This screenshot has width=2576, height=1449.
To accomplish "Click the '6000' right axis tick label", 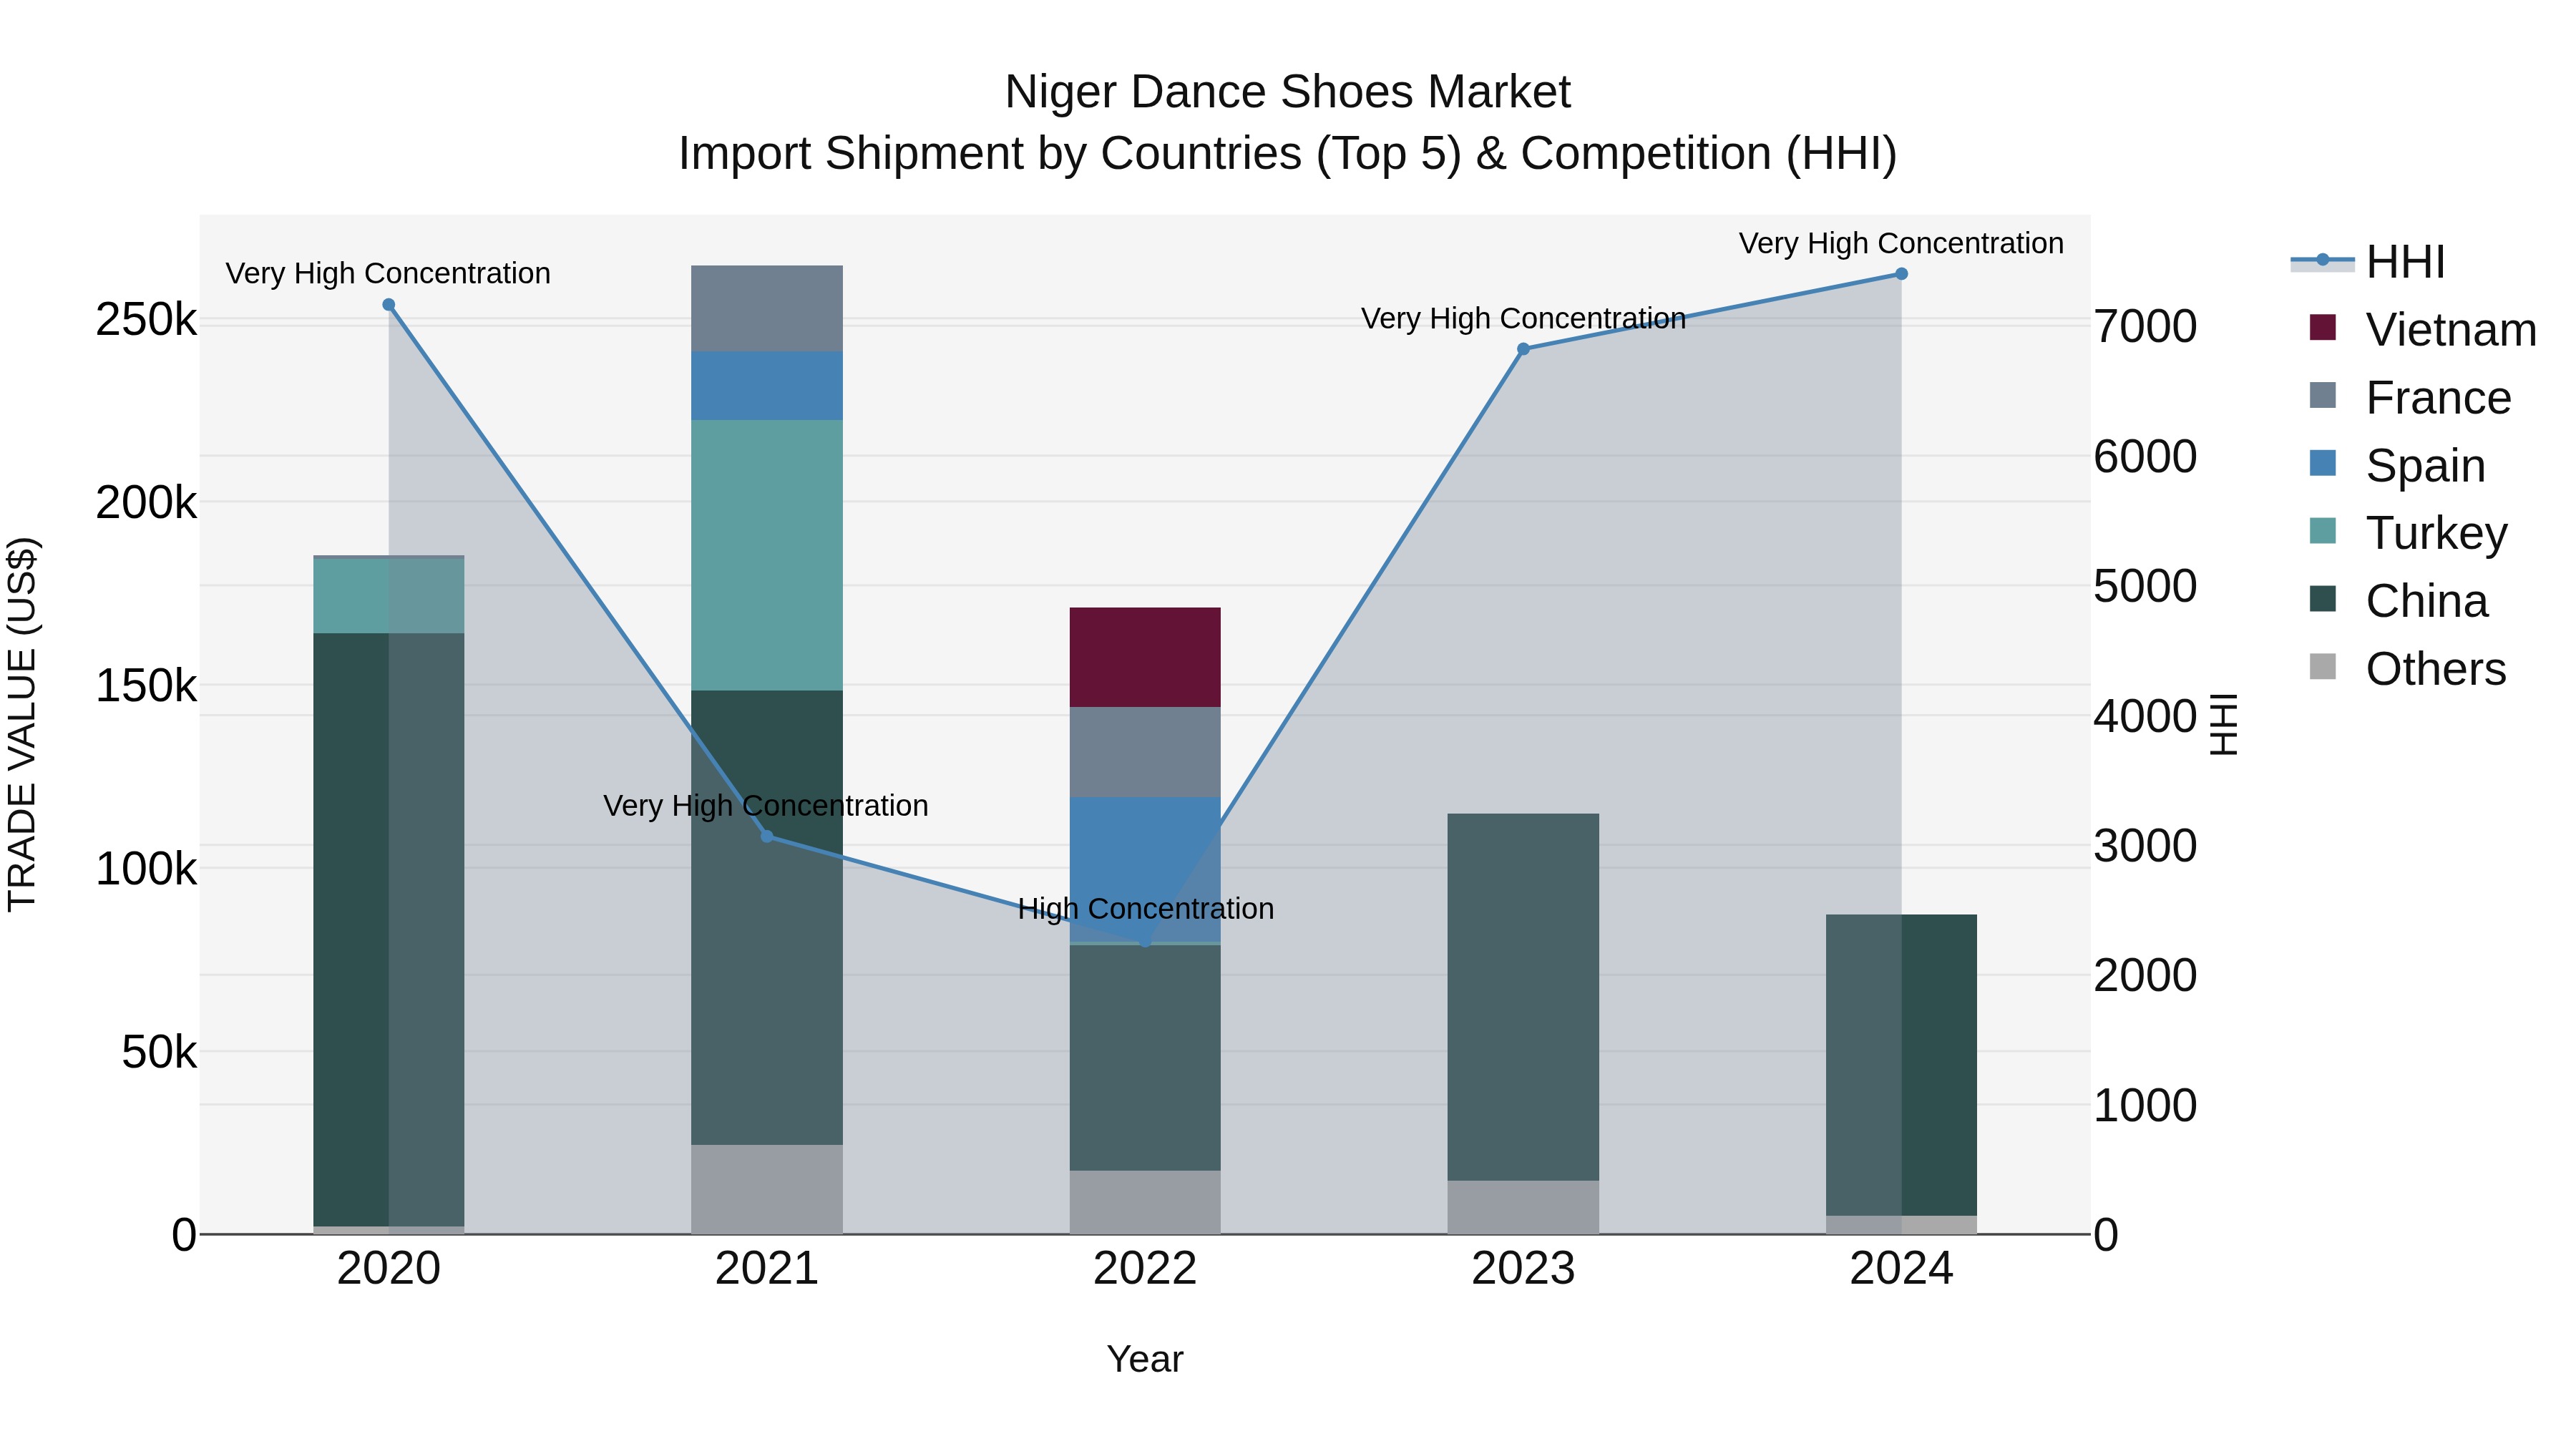I will [2145, 456].
